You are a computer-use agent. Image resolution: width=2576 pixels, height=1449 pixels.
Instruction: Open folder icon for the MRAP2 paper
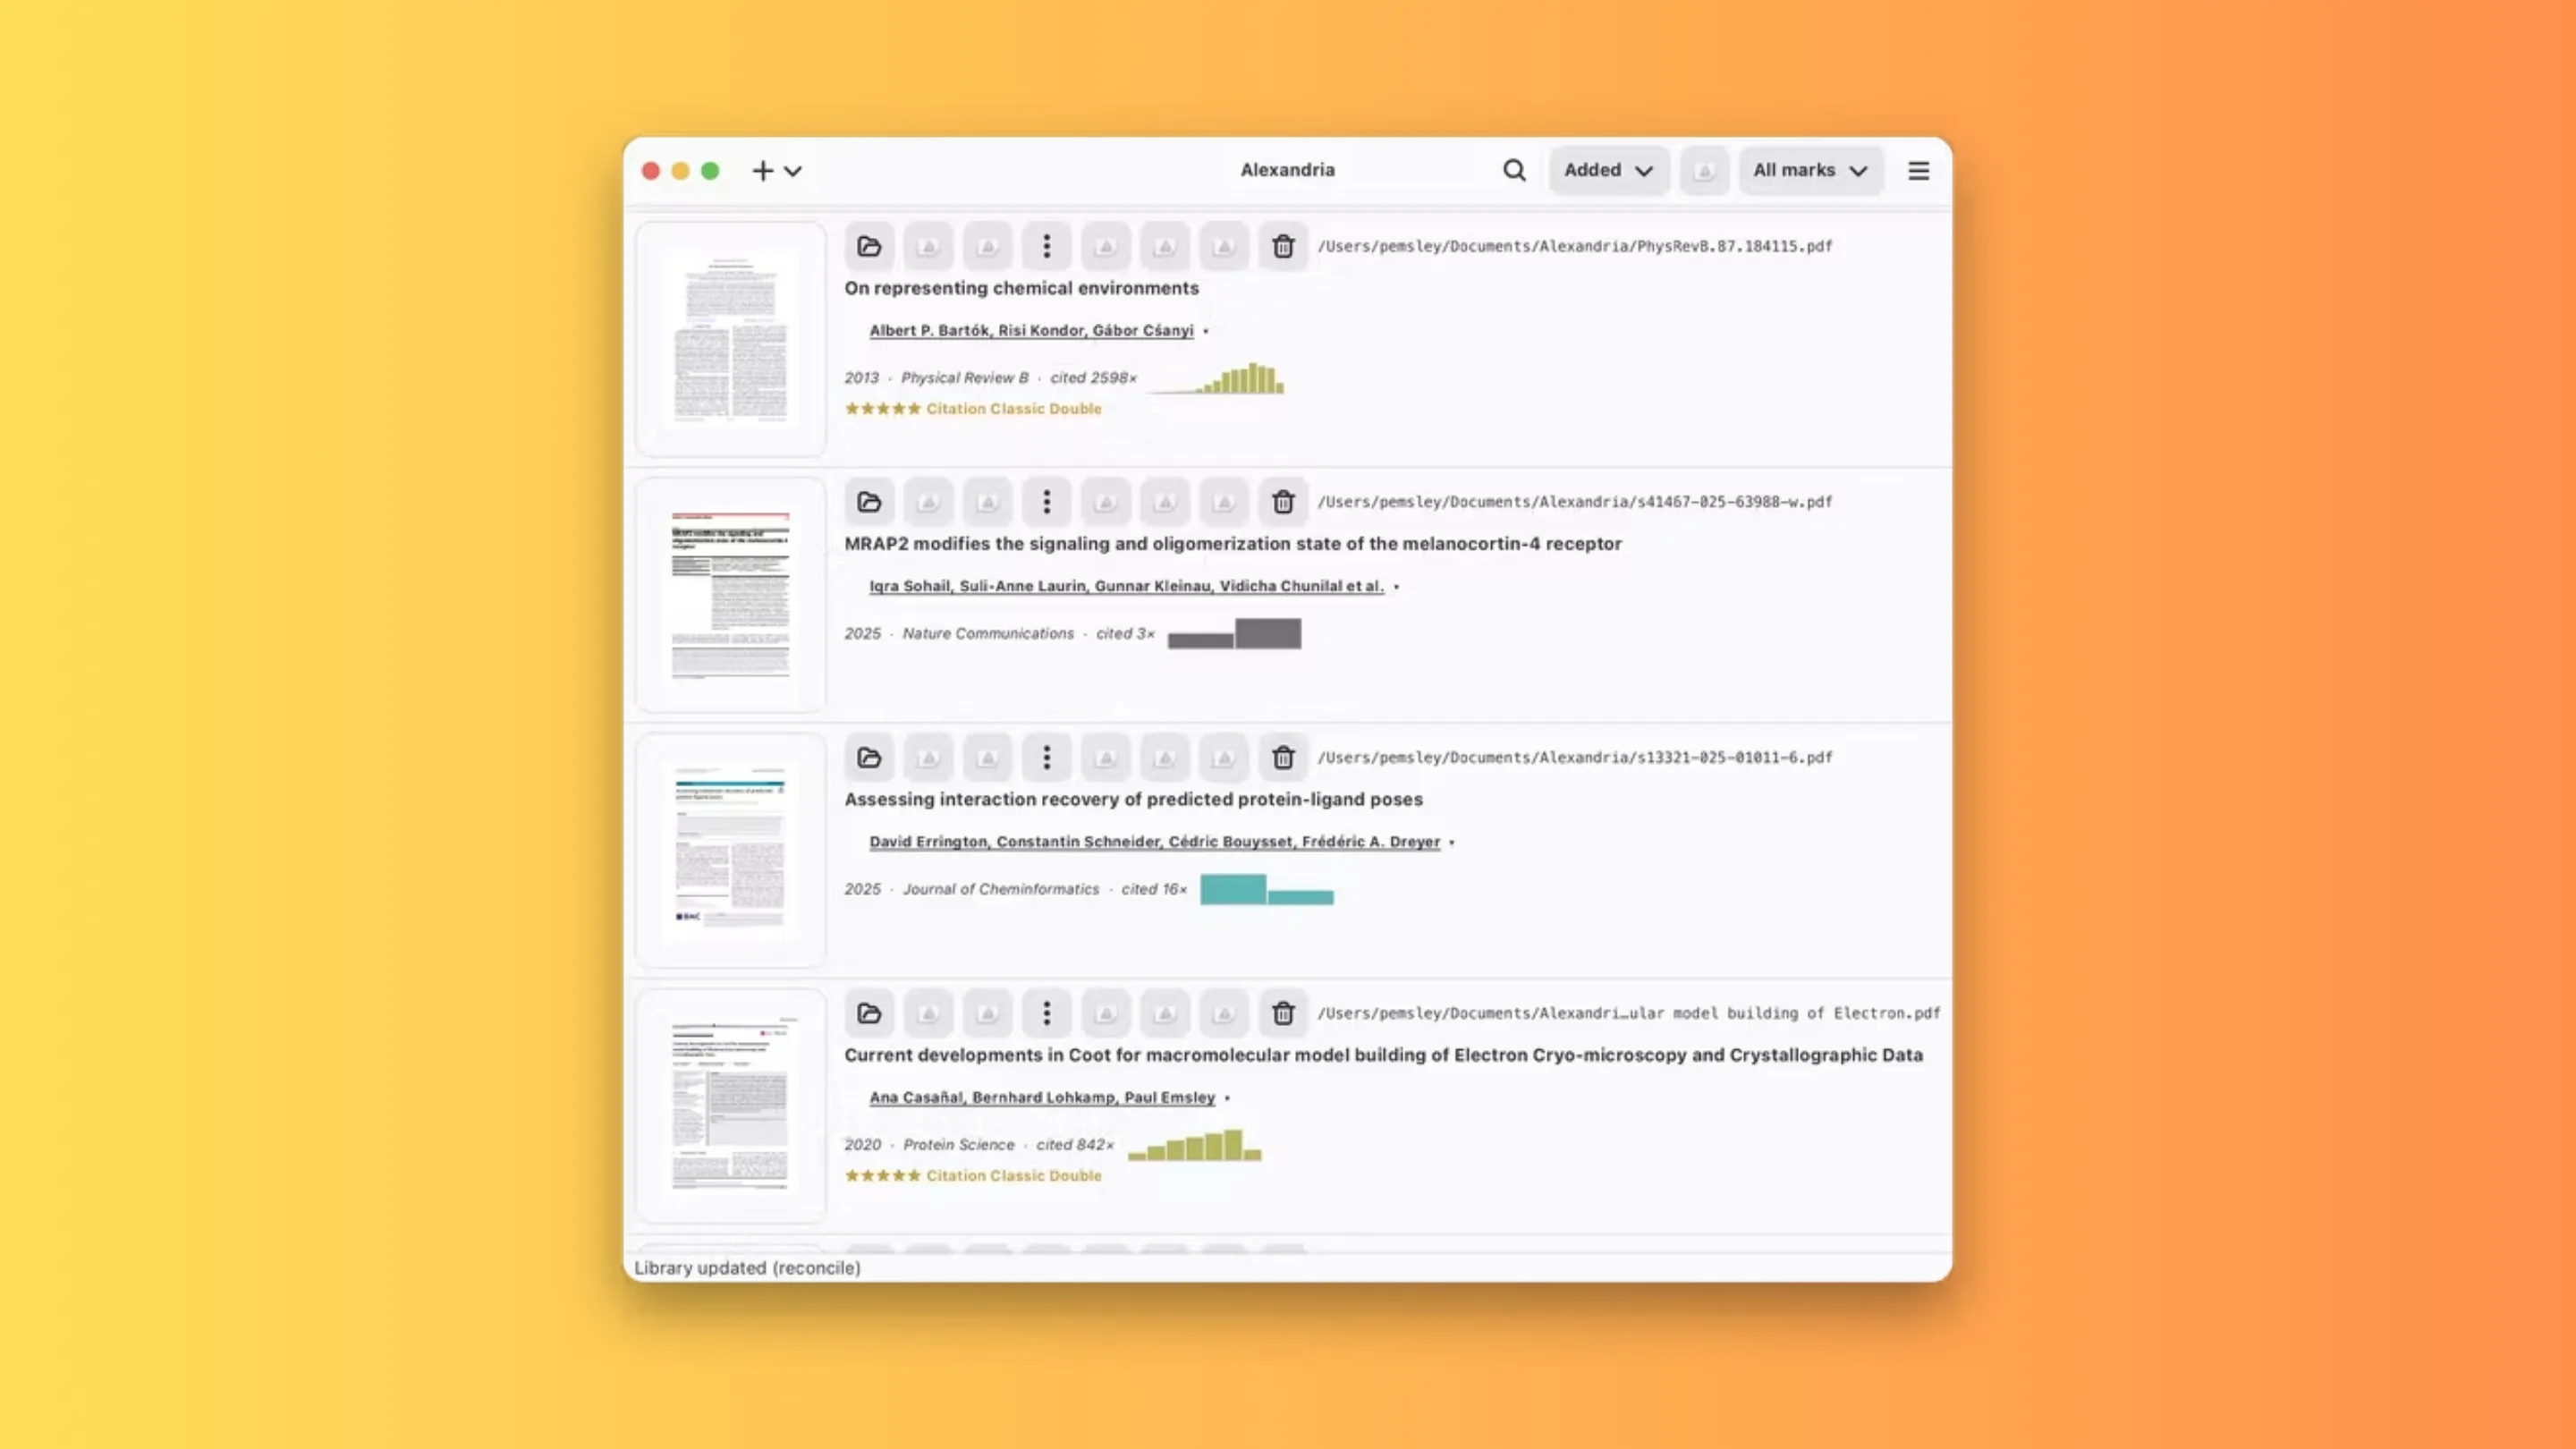(x=869, y=502)
